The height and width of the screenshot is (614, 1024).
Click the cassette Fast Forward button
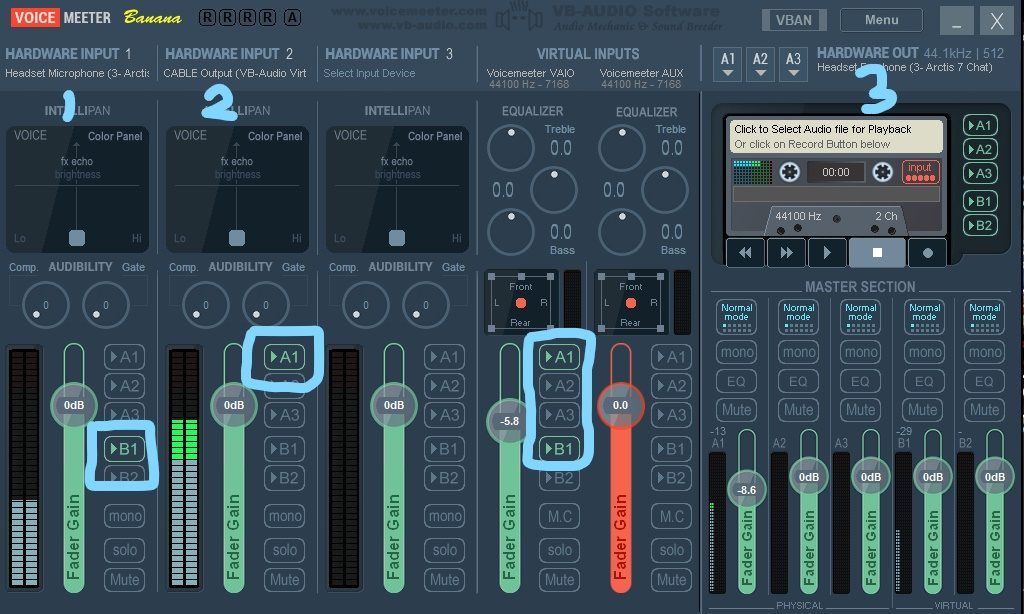tap(786, 253)
